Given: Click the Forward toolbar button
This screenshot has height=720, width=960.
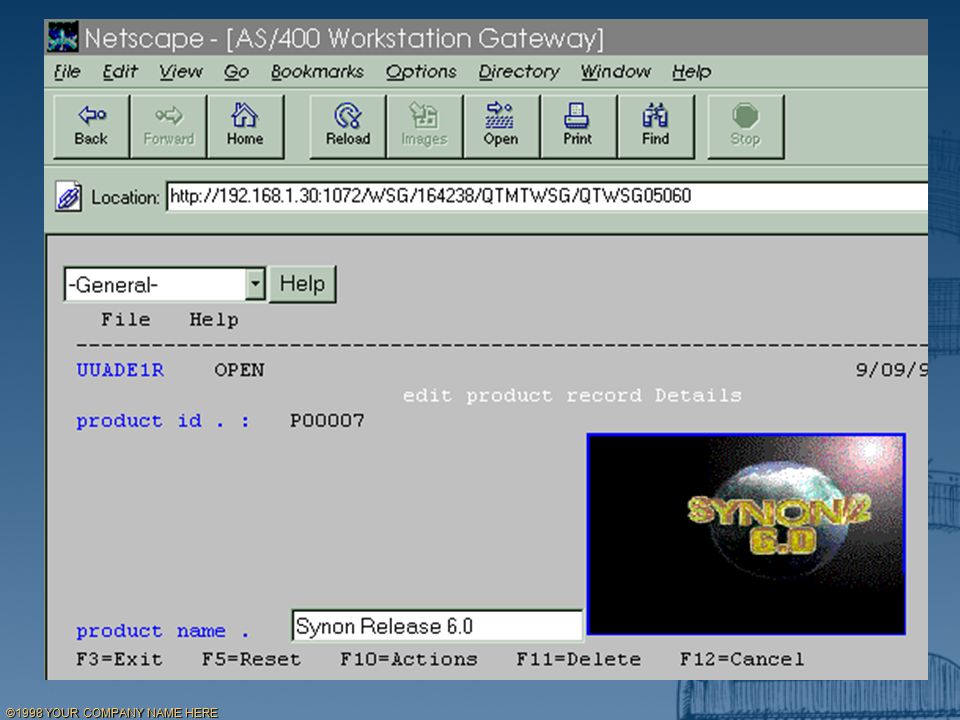Looking at the screenshot, I should pyautogui.click(x=168, y=127).
